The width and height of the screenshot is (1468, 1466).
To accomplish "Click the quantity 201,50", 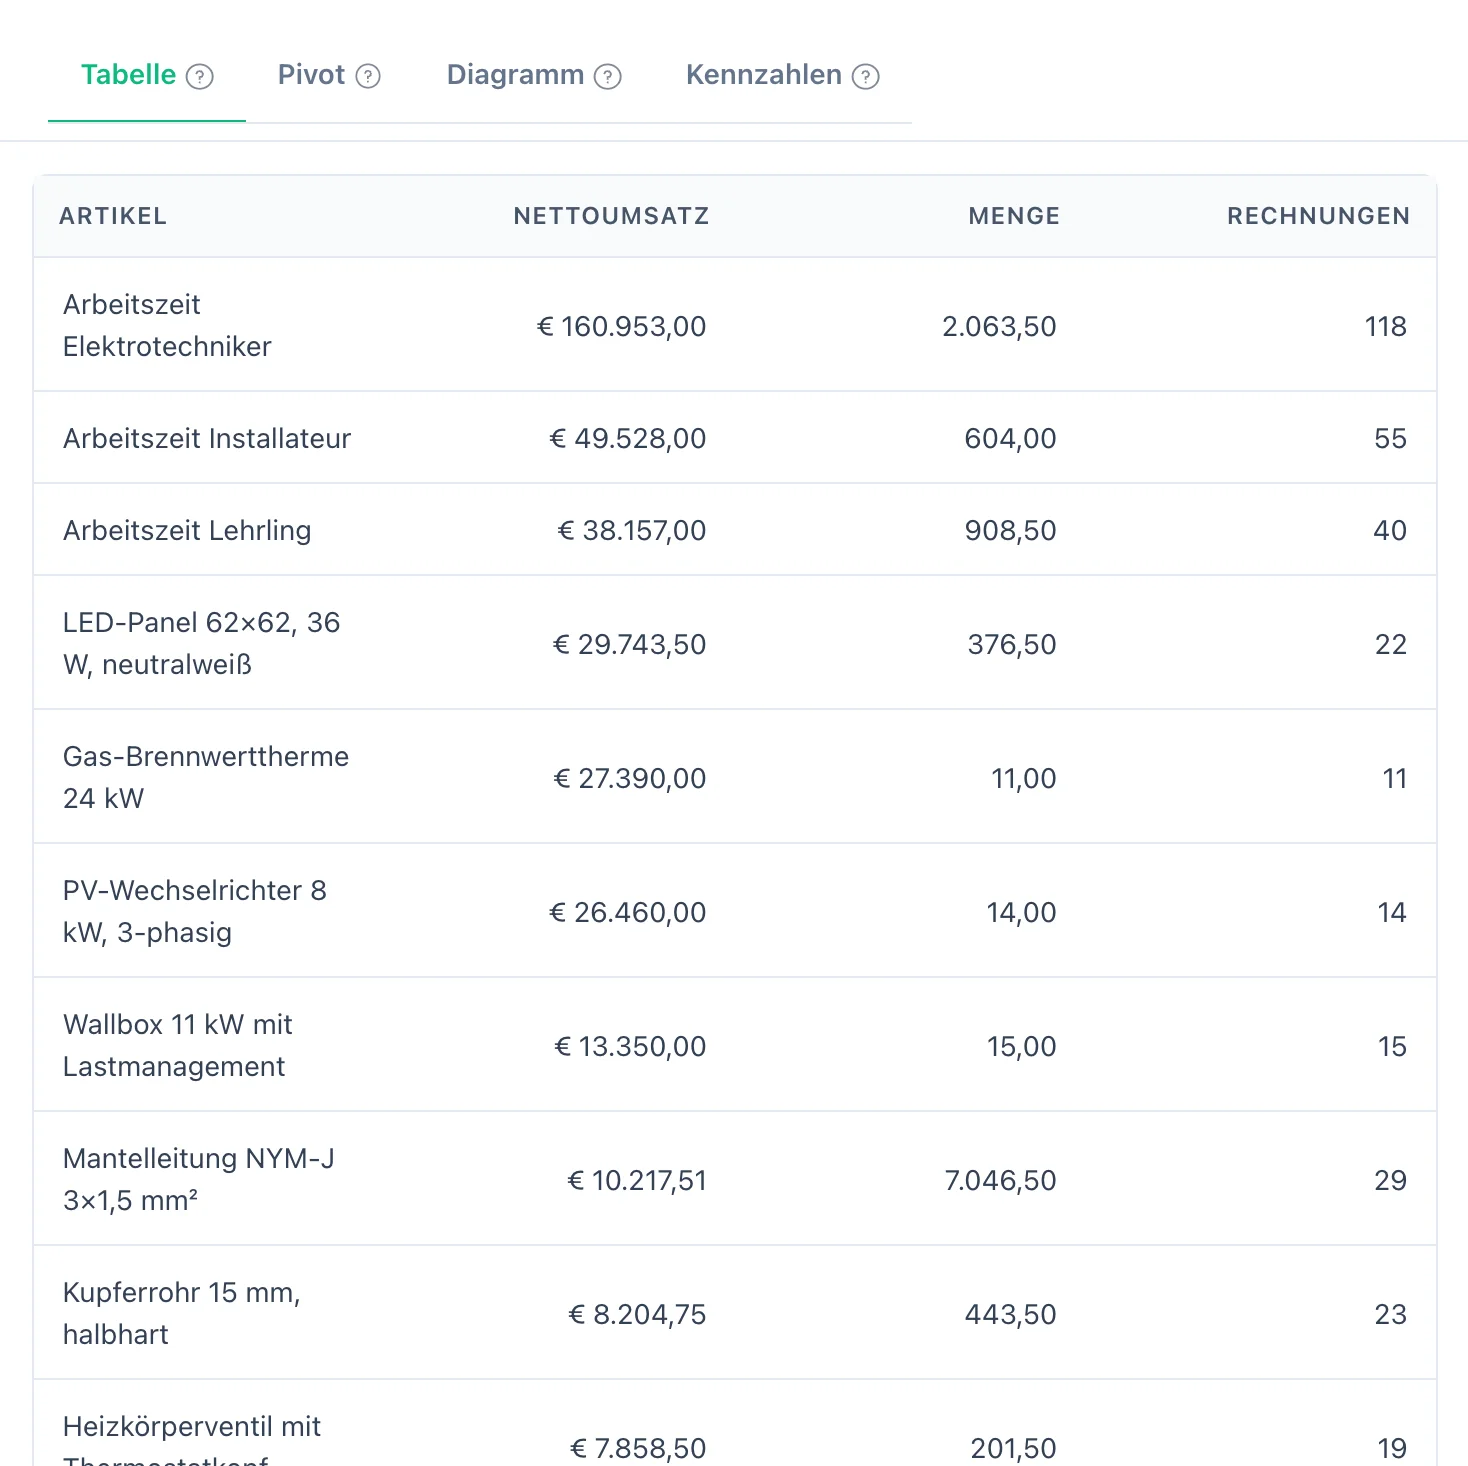I will [x=1013, y=1448].
